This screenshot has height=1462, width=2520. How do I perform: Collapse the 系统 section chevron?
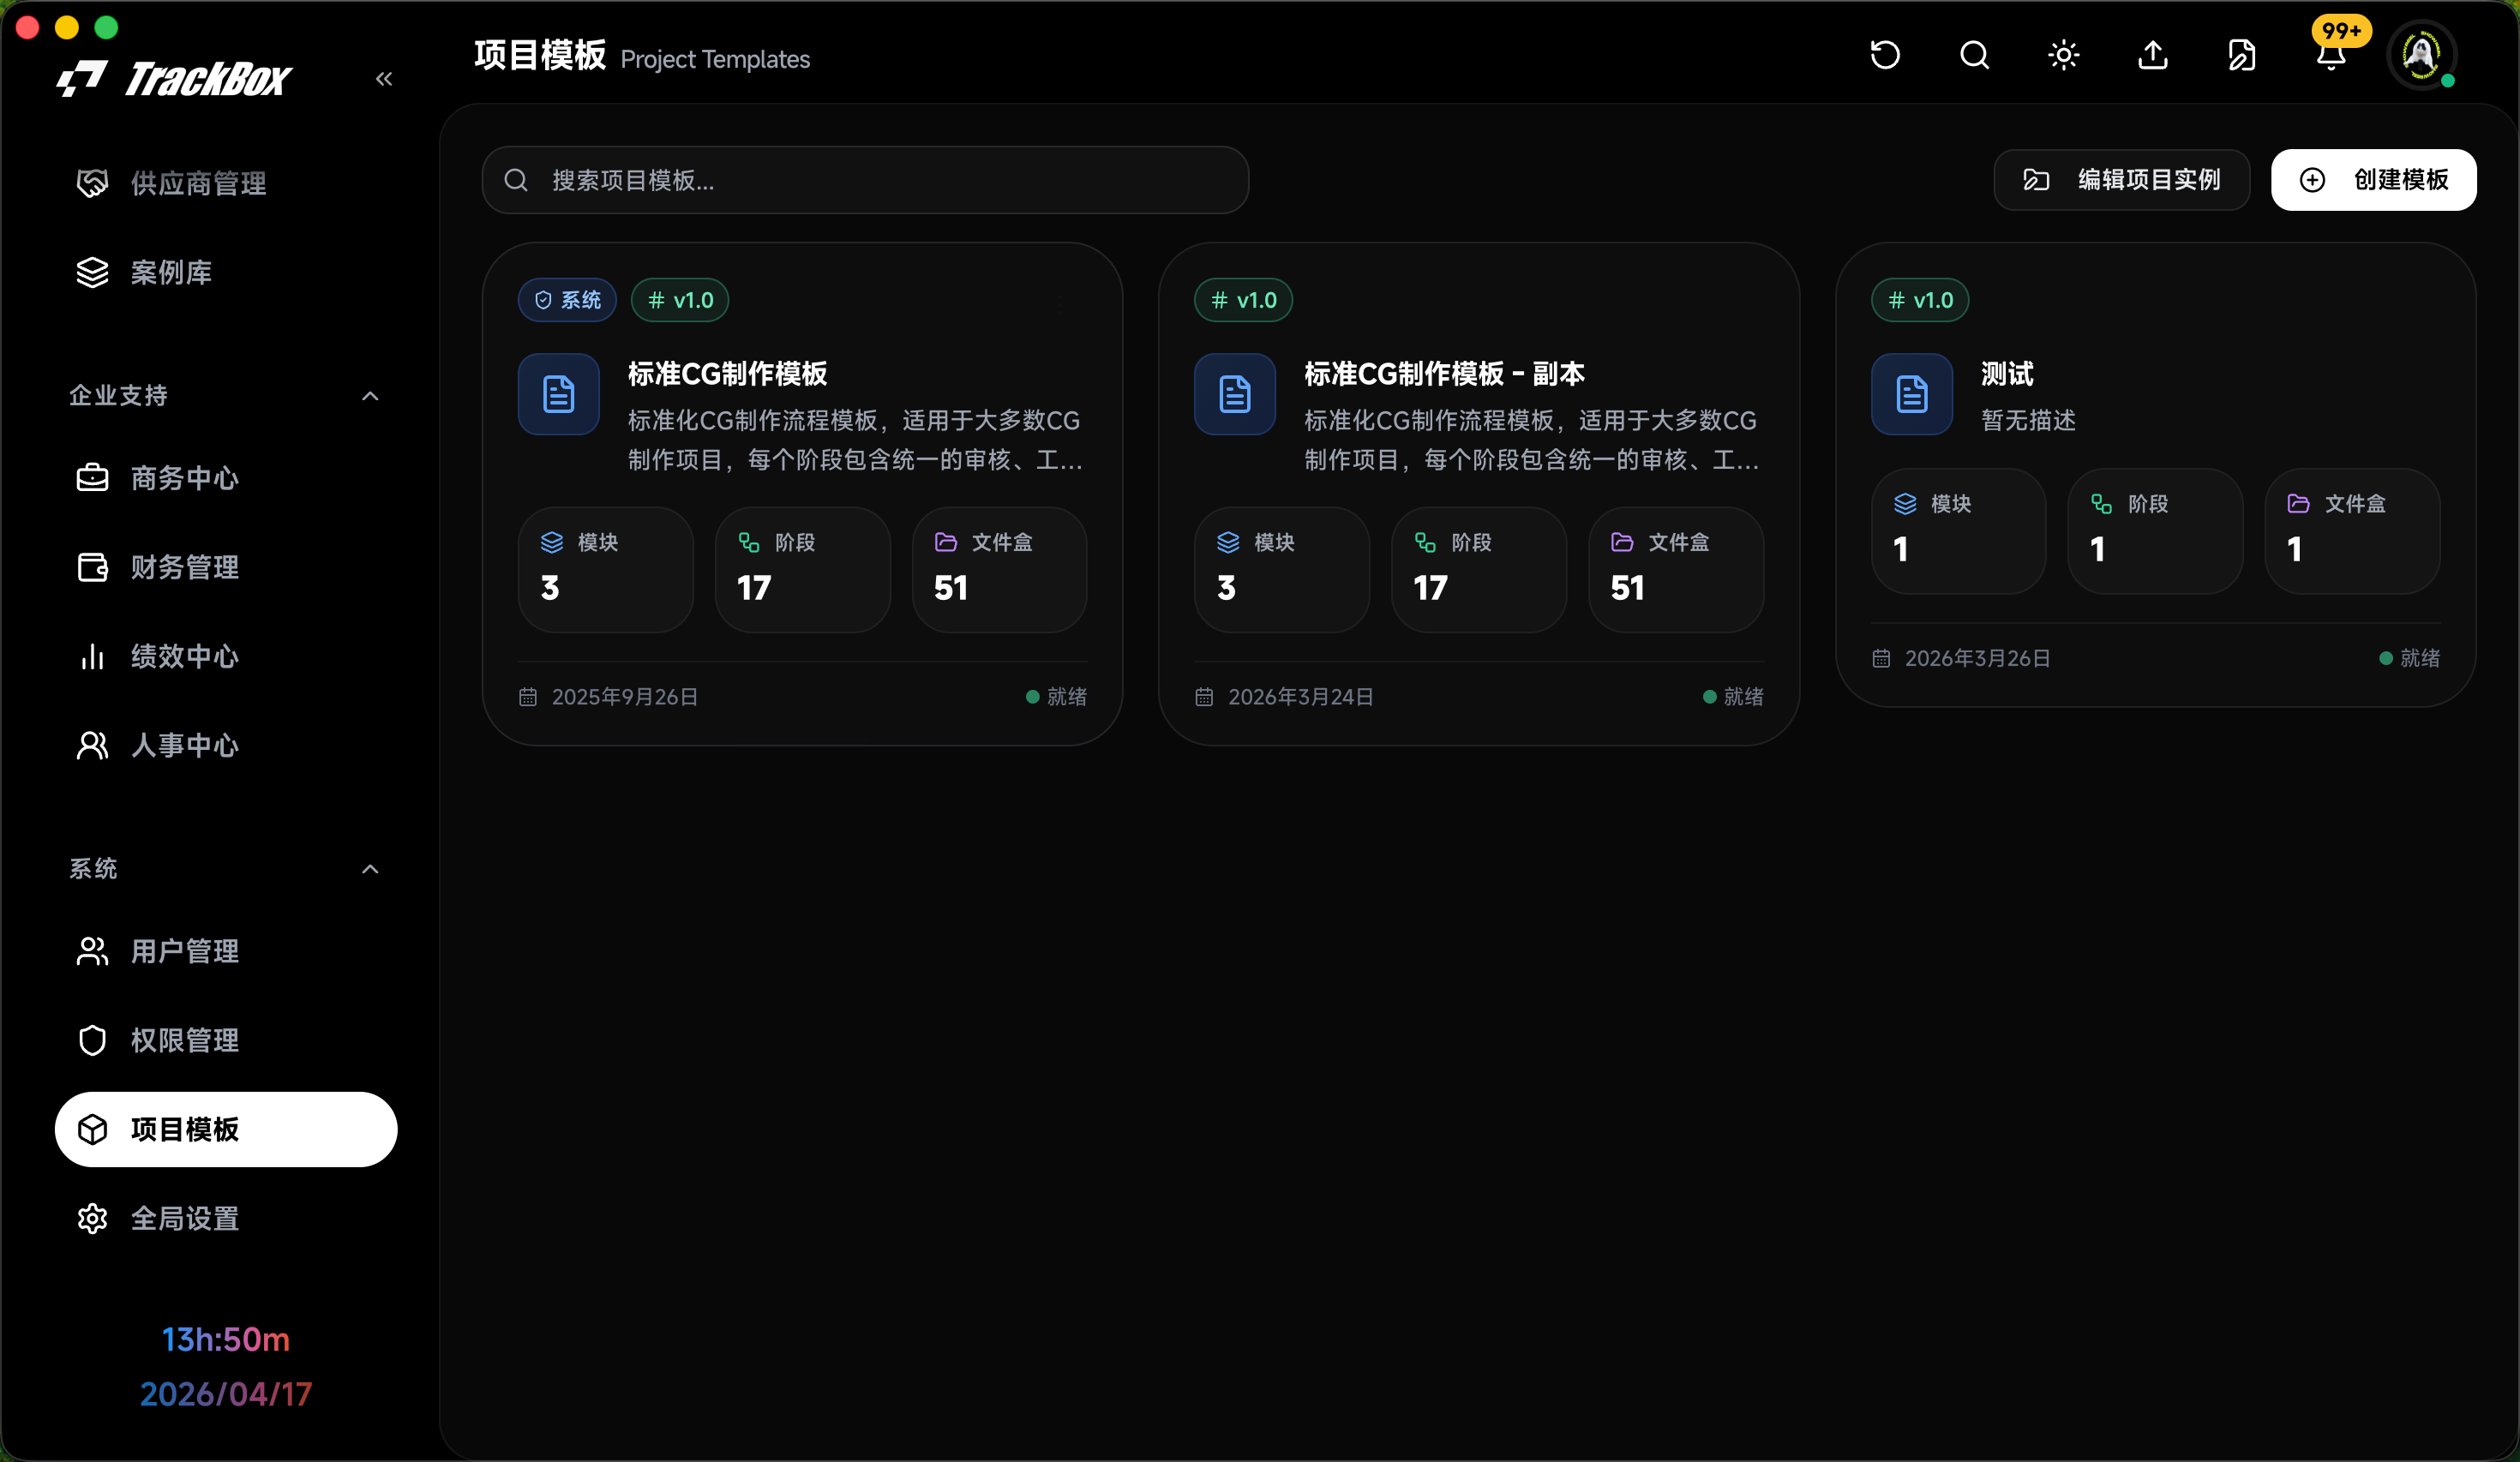pyautogui.click(x=370, y=869)
